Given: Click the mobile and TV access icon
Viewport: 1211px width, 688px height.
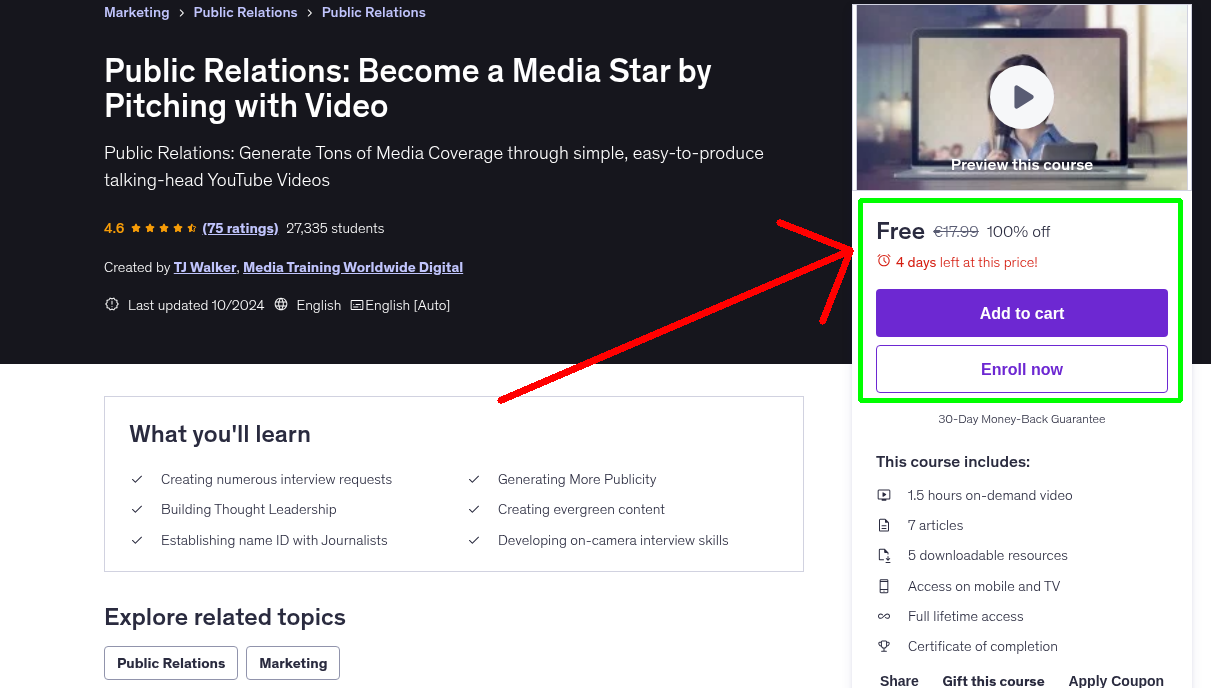Looking at the screenshot, I should point(884,586).
